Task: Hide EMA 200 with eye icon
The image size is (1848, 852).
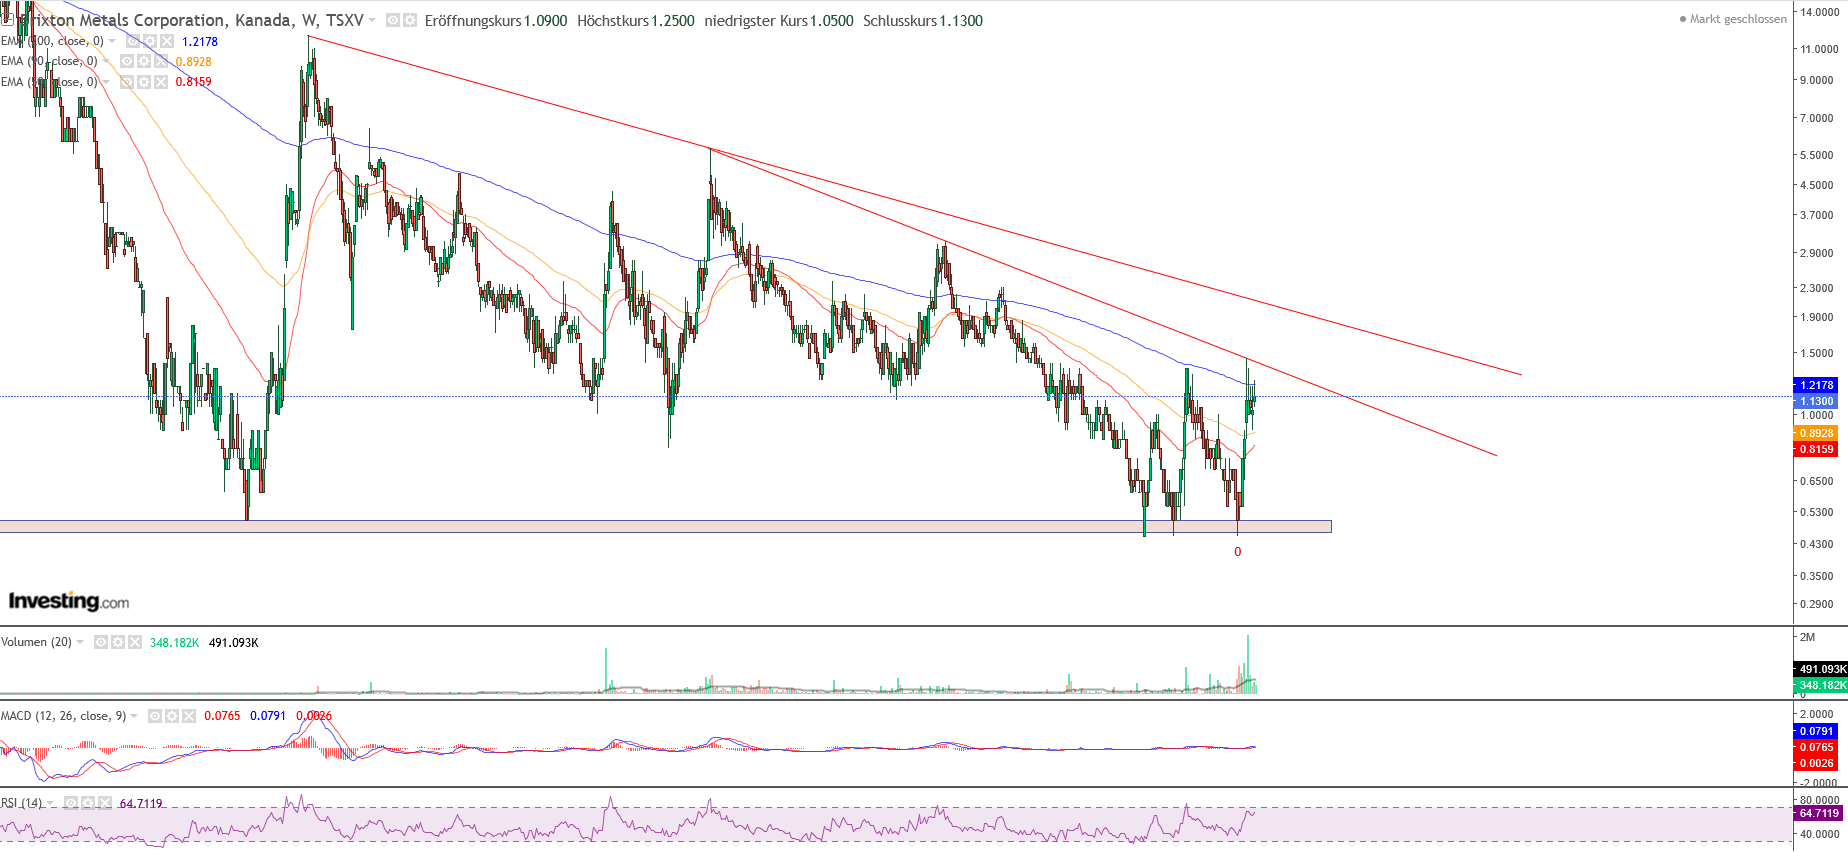Action: pyautogui.click(x=134, y=41)
